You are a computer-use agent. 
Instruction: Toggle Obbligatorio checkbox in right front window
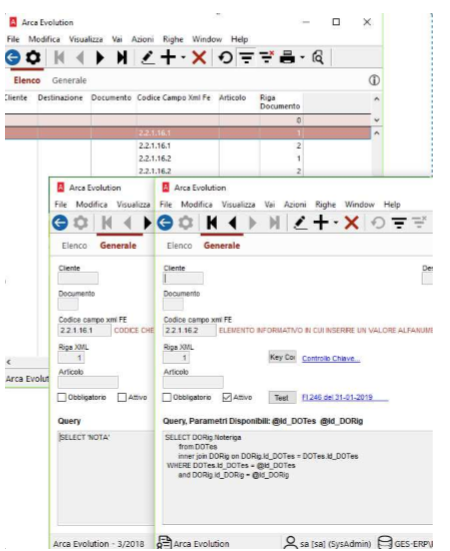coord(167,397)
